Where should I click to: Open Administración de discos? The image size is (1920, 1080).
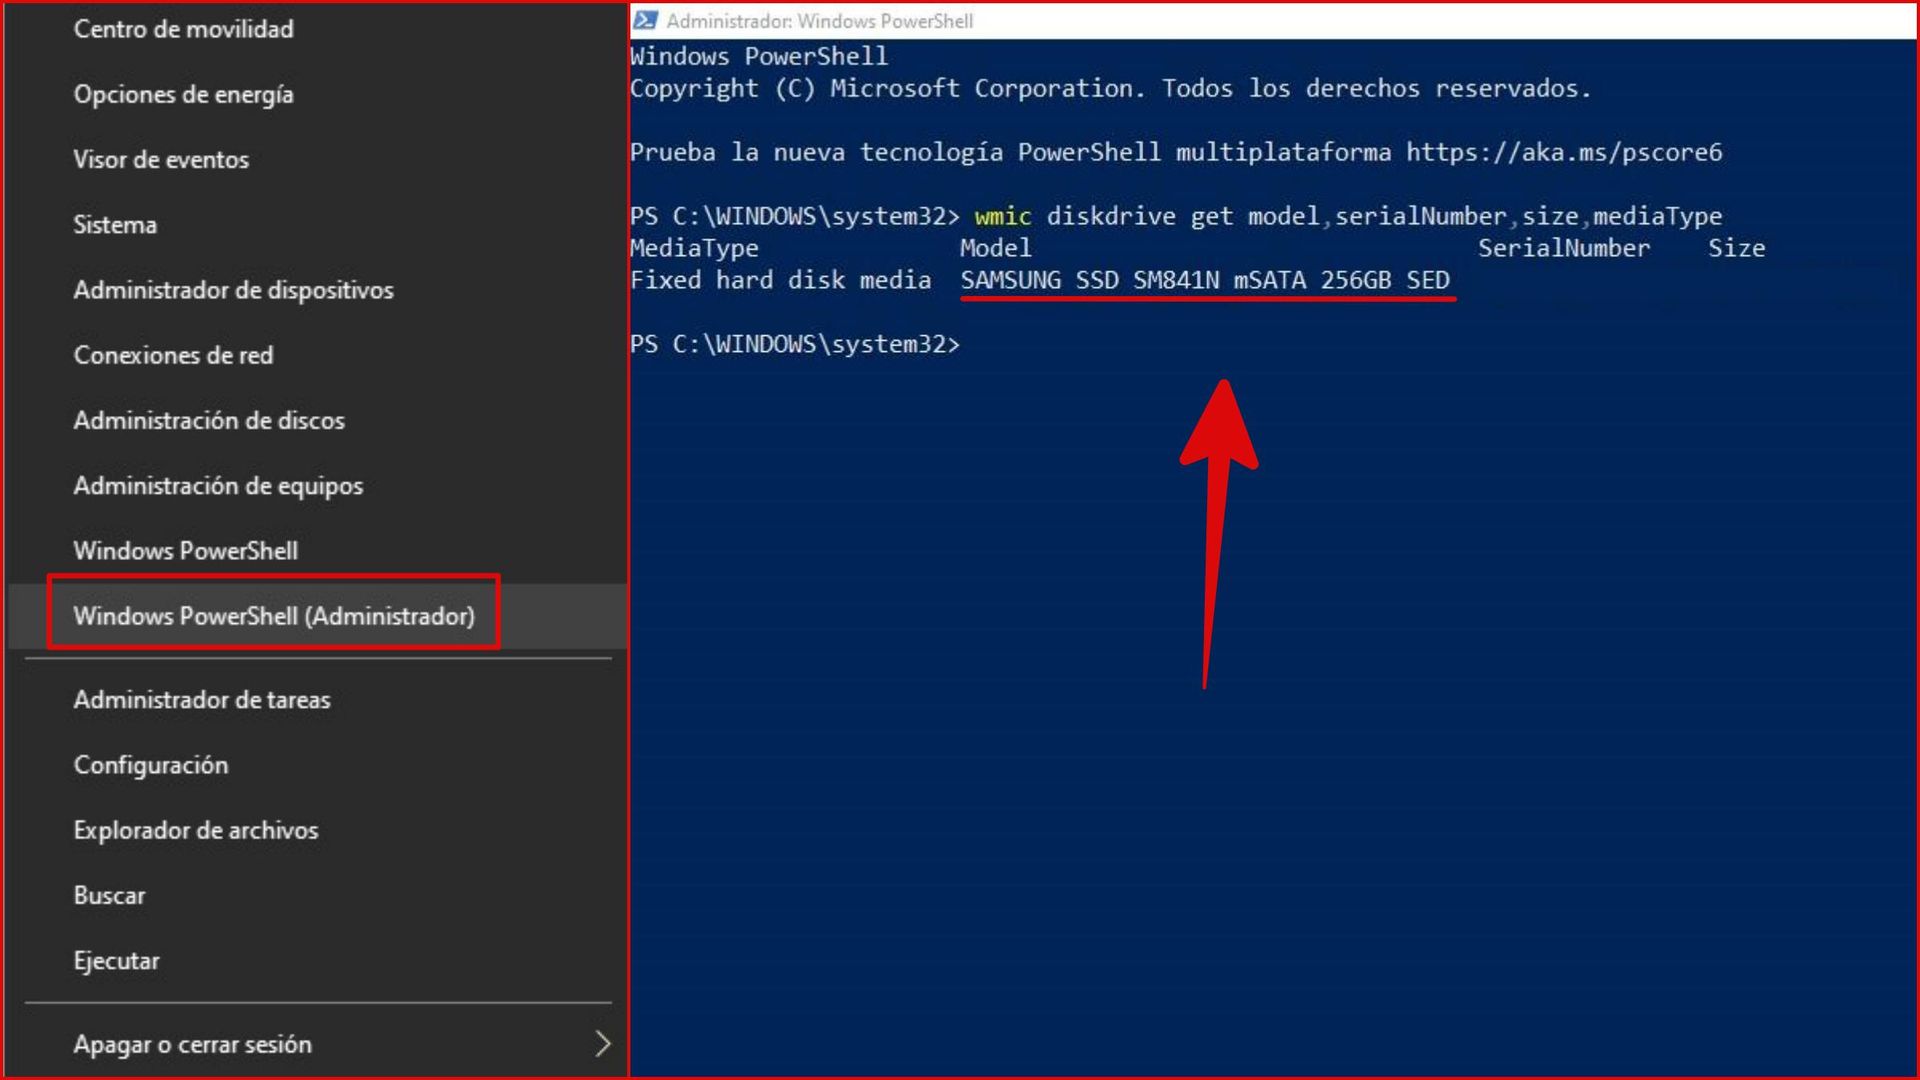coord(209,420)
